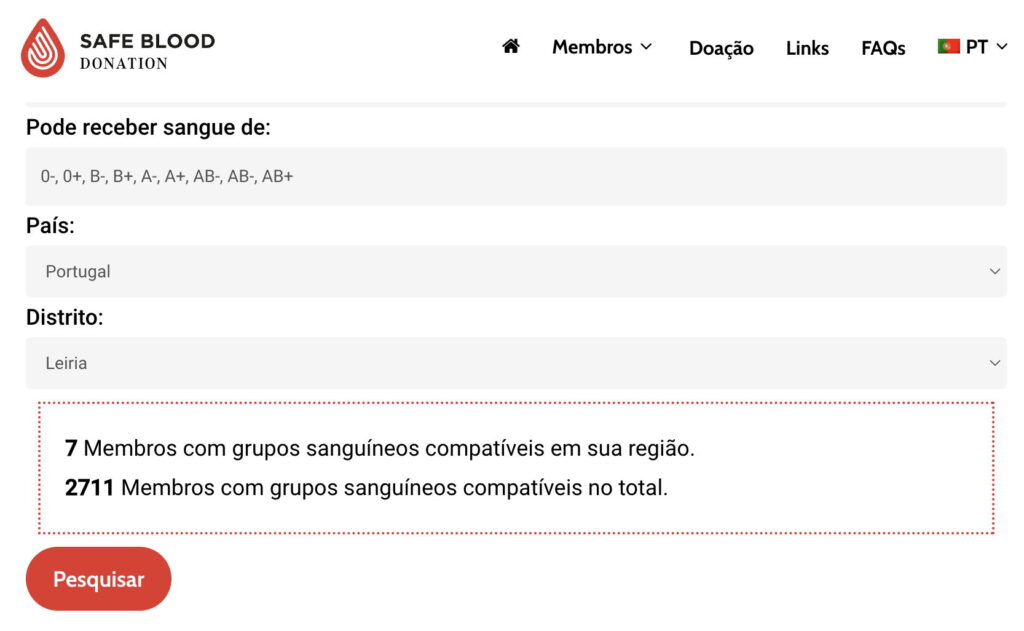Click the compatible blood types field
This screenshot has width=1024, height=631.
click(515, 176)
